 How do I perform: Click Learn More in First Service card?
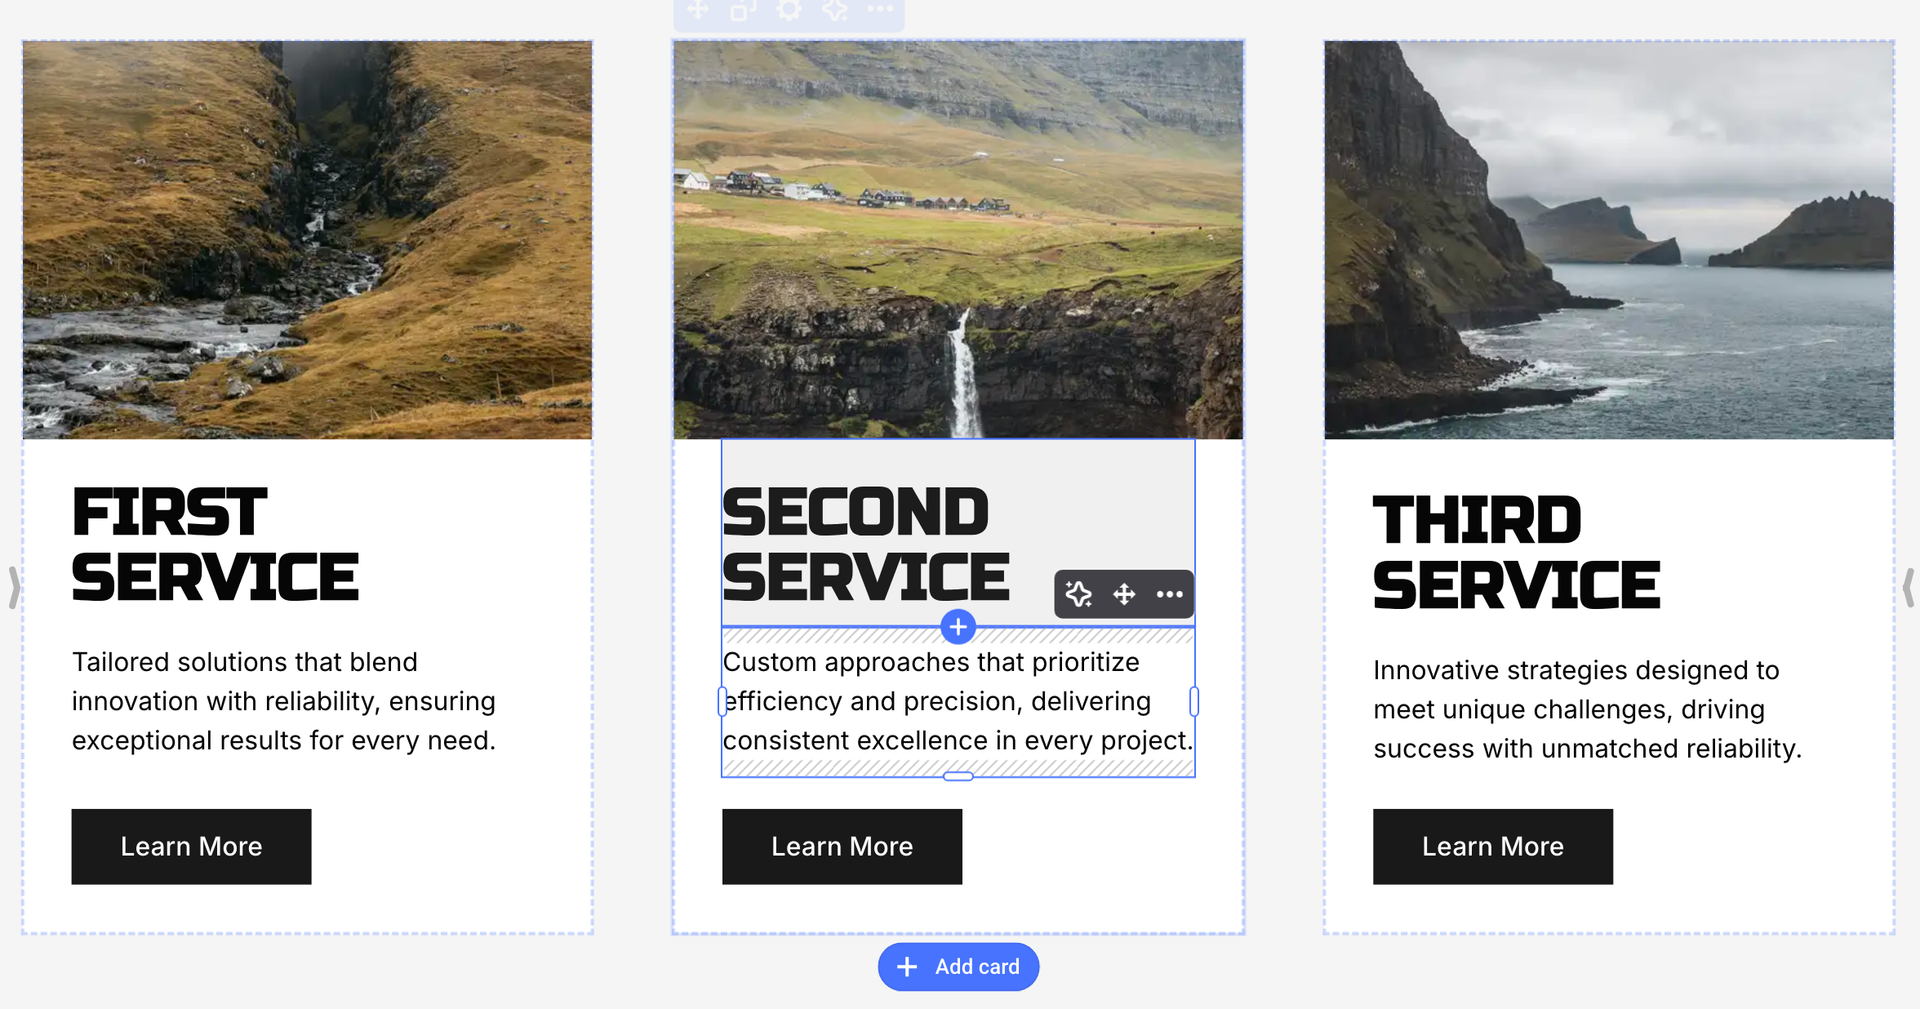[x=191, y=846]
